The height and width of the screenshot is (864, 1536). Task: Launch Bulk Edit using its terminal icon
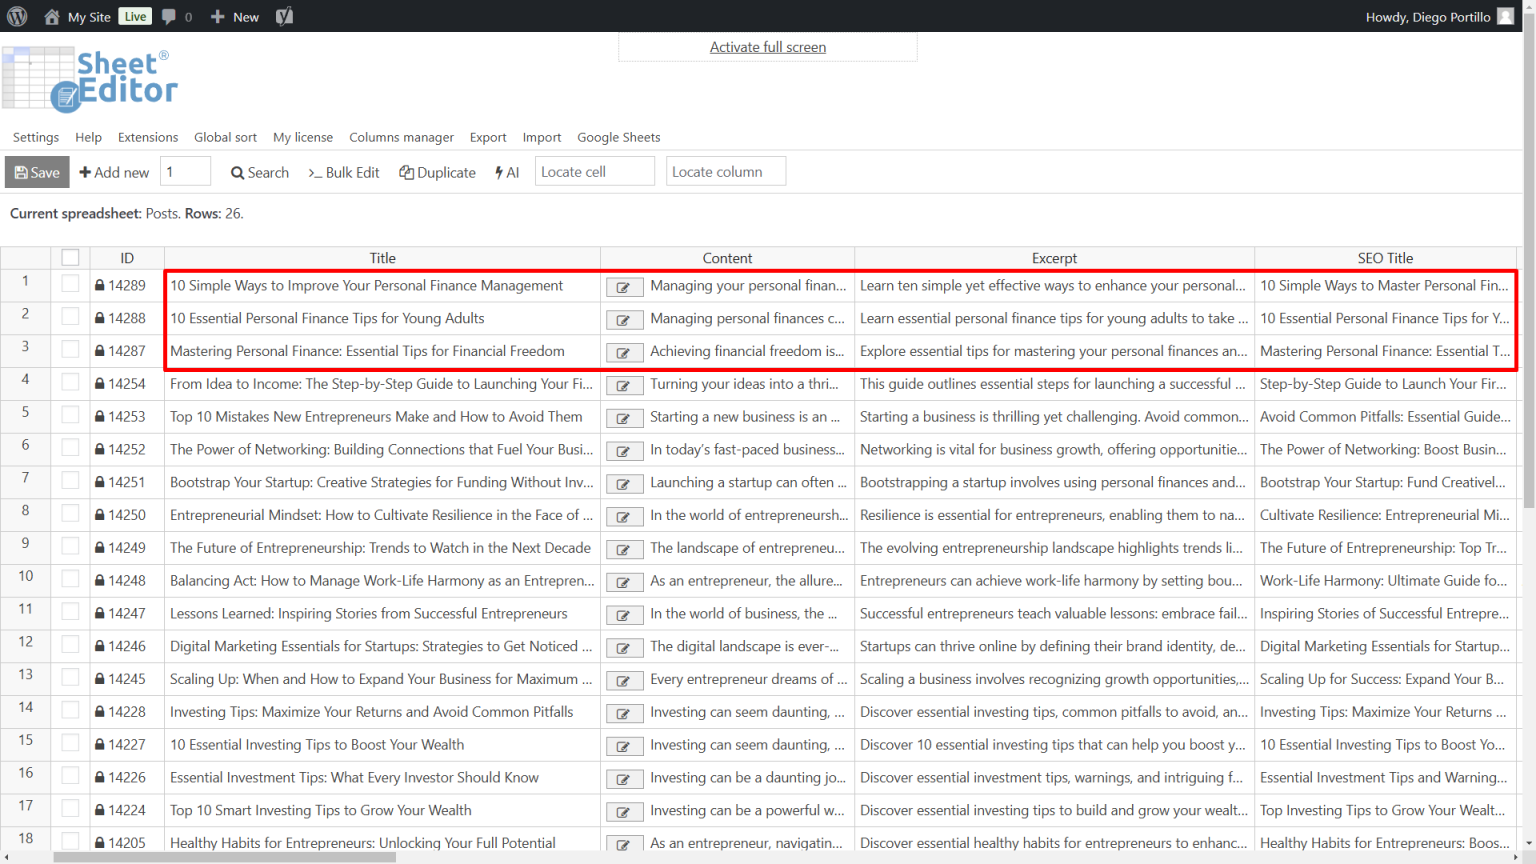point(313,172)
